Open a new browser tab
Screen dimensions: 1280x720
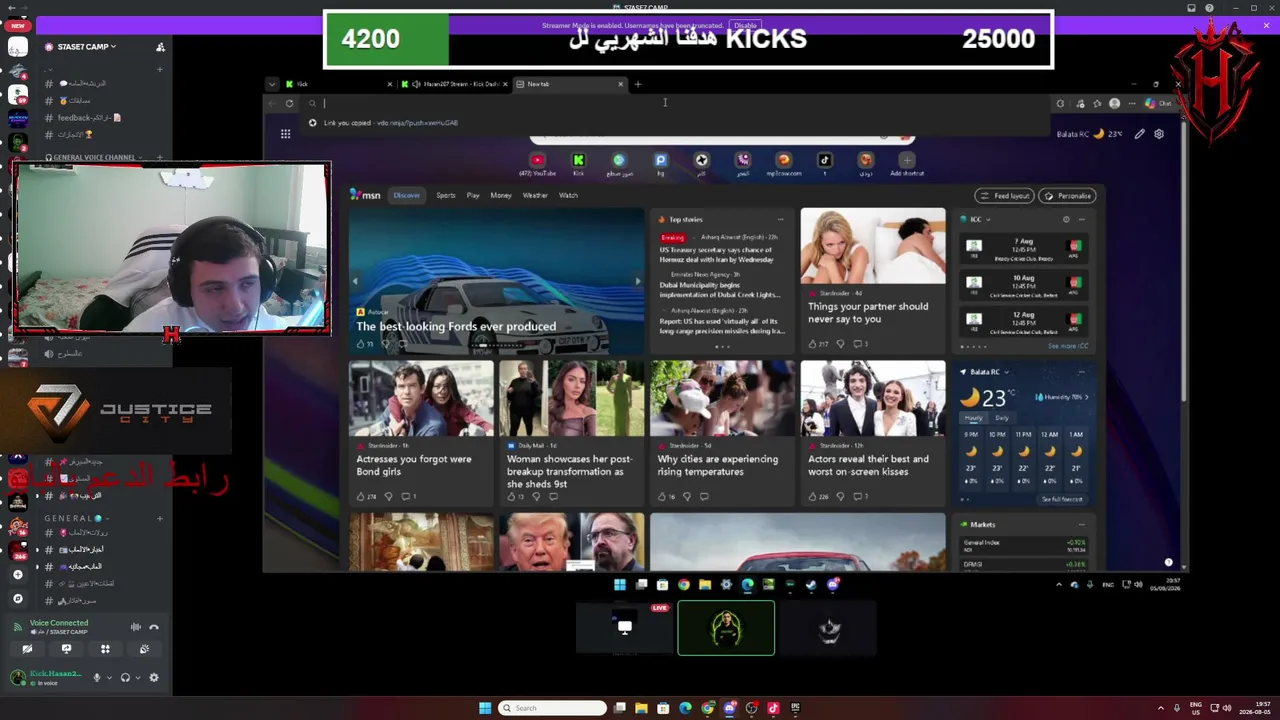[638, 84]
